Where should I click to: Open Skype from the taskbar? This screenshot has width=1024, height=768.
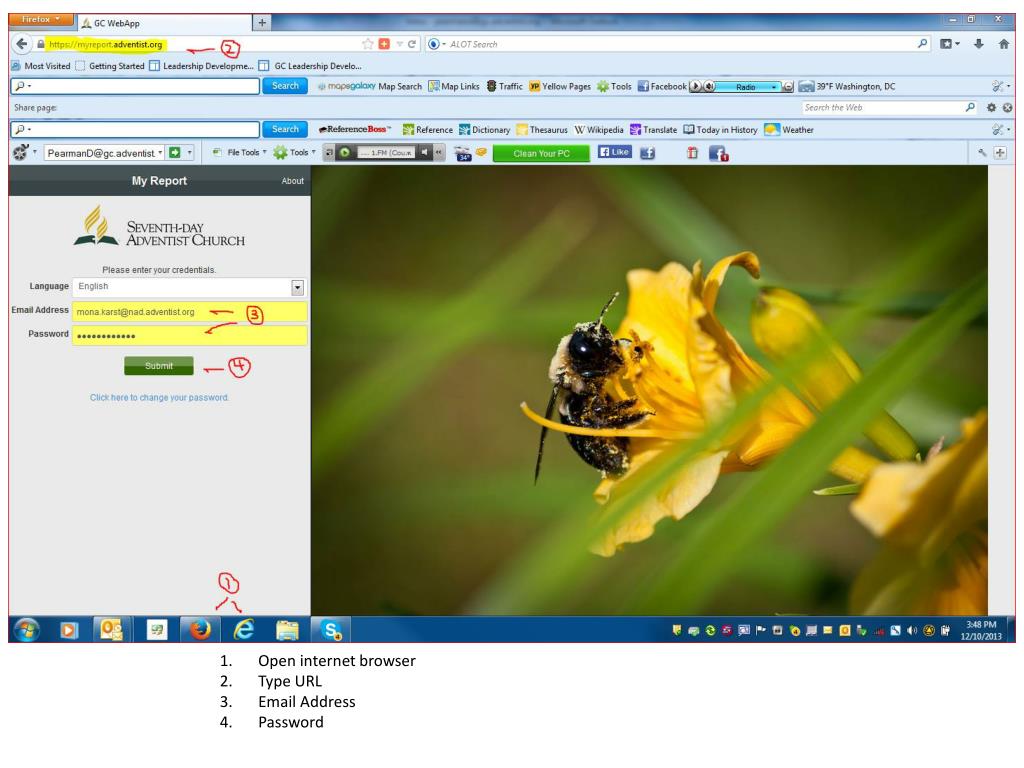click(x=331, y=630)
